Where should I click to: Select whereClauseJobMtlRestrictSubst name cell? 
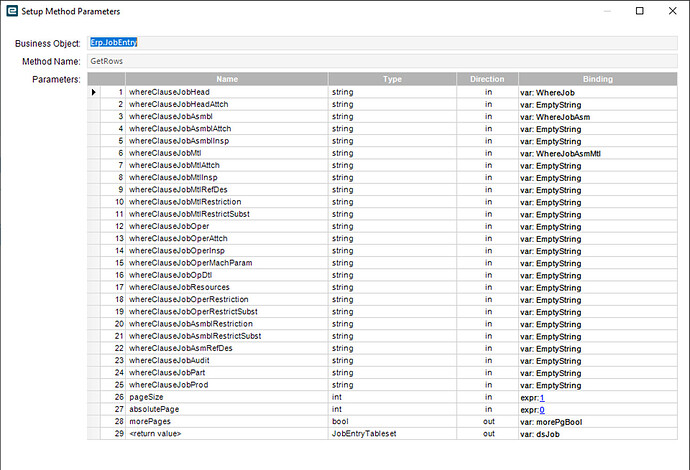[227, 214]
